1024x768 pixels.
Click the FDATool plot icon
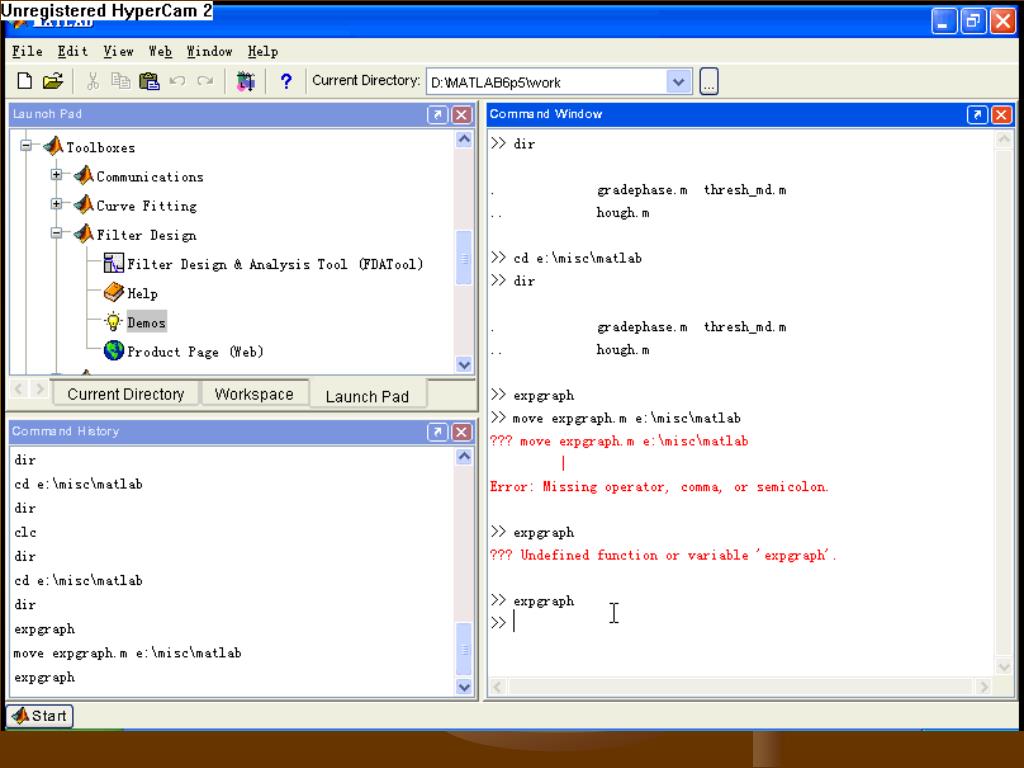point(114,263)
